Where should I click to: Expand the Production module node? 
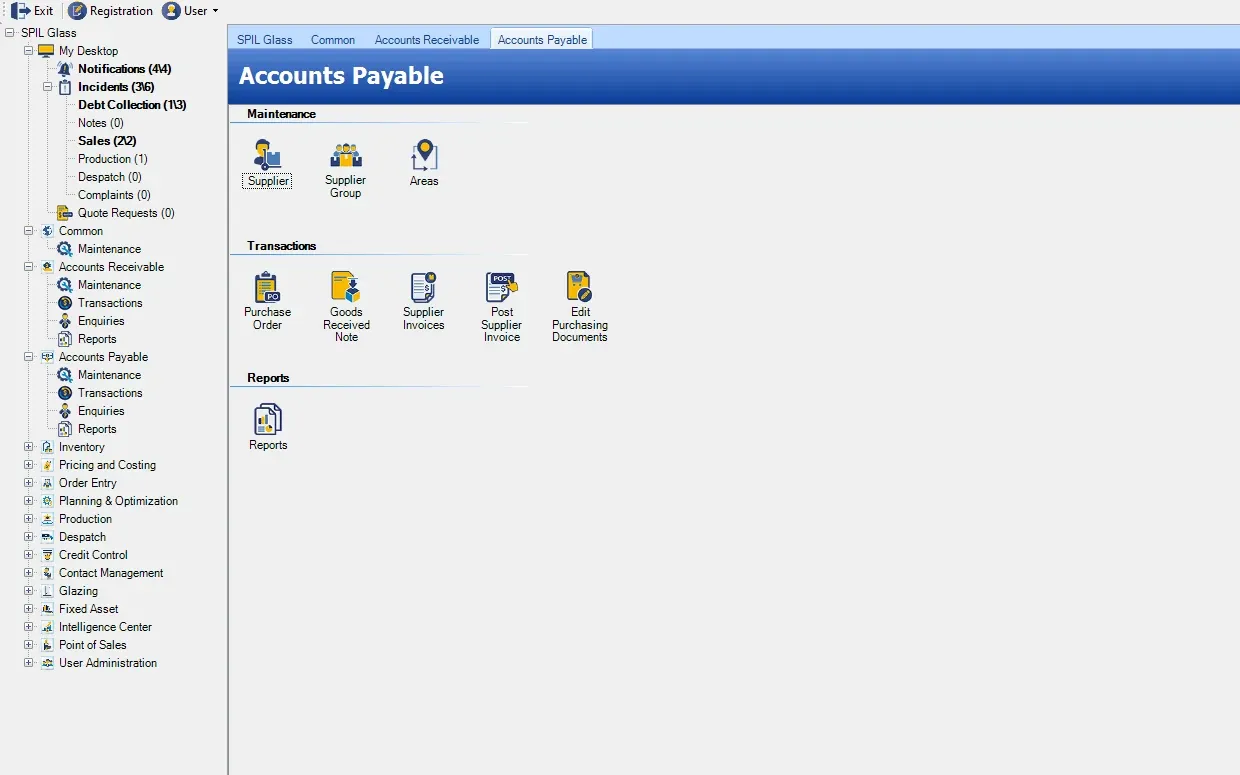coord(29,519)
